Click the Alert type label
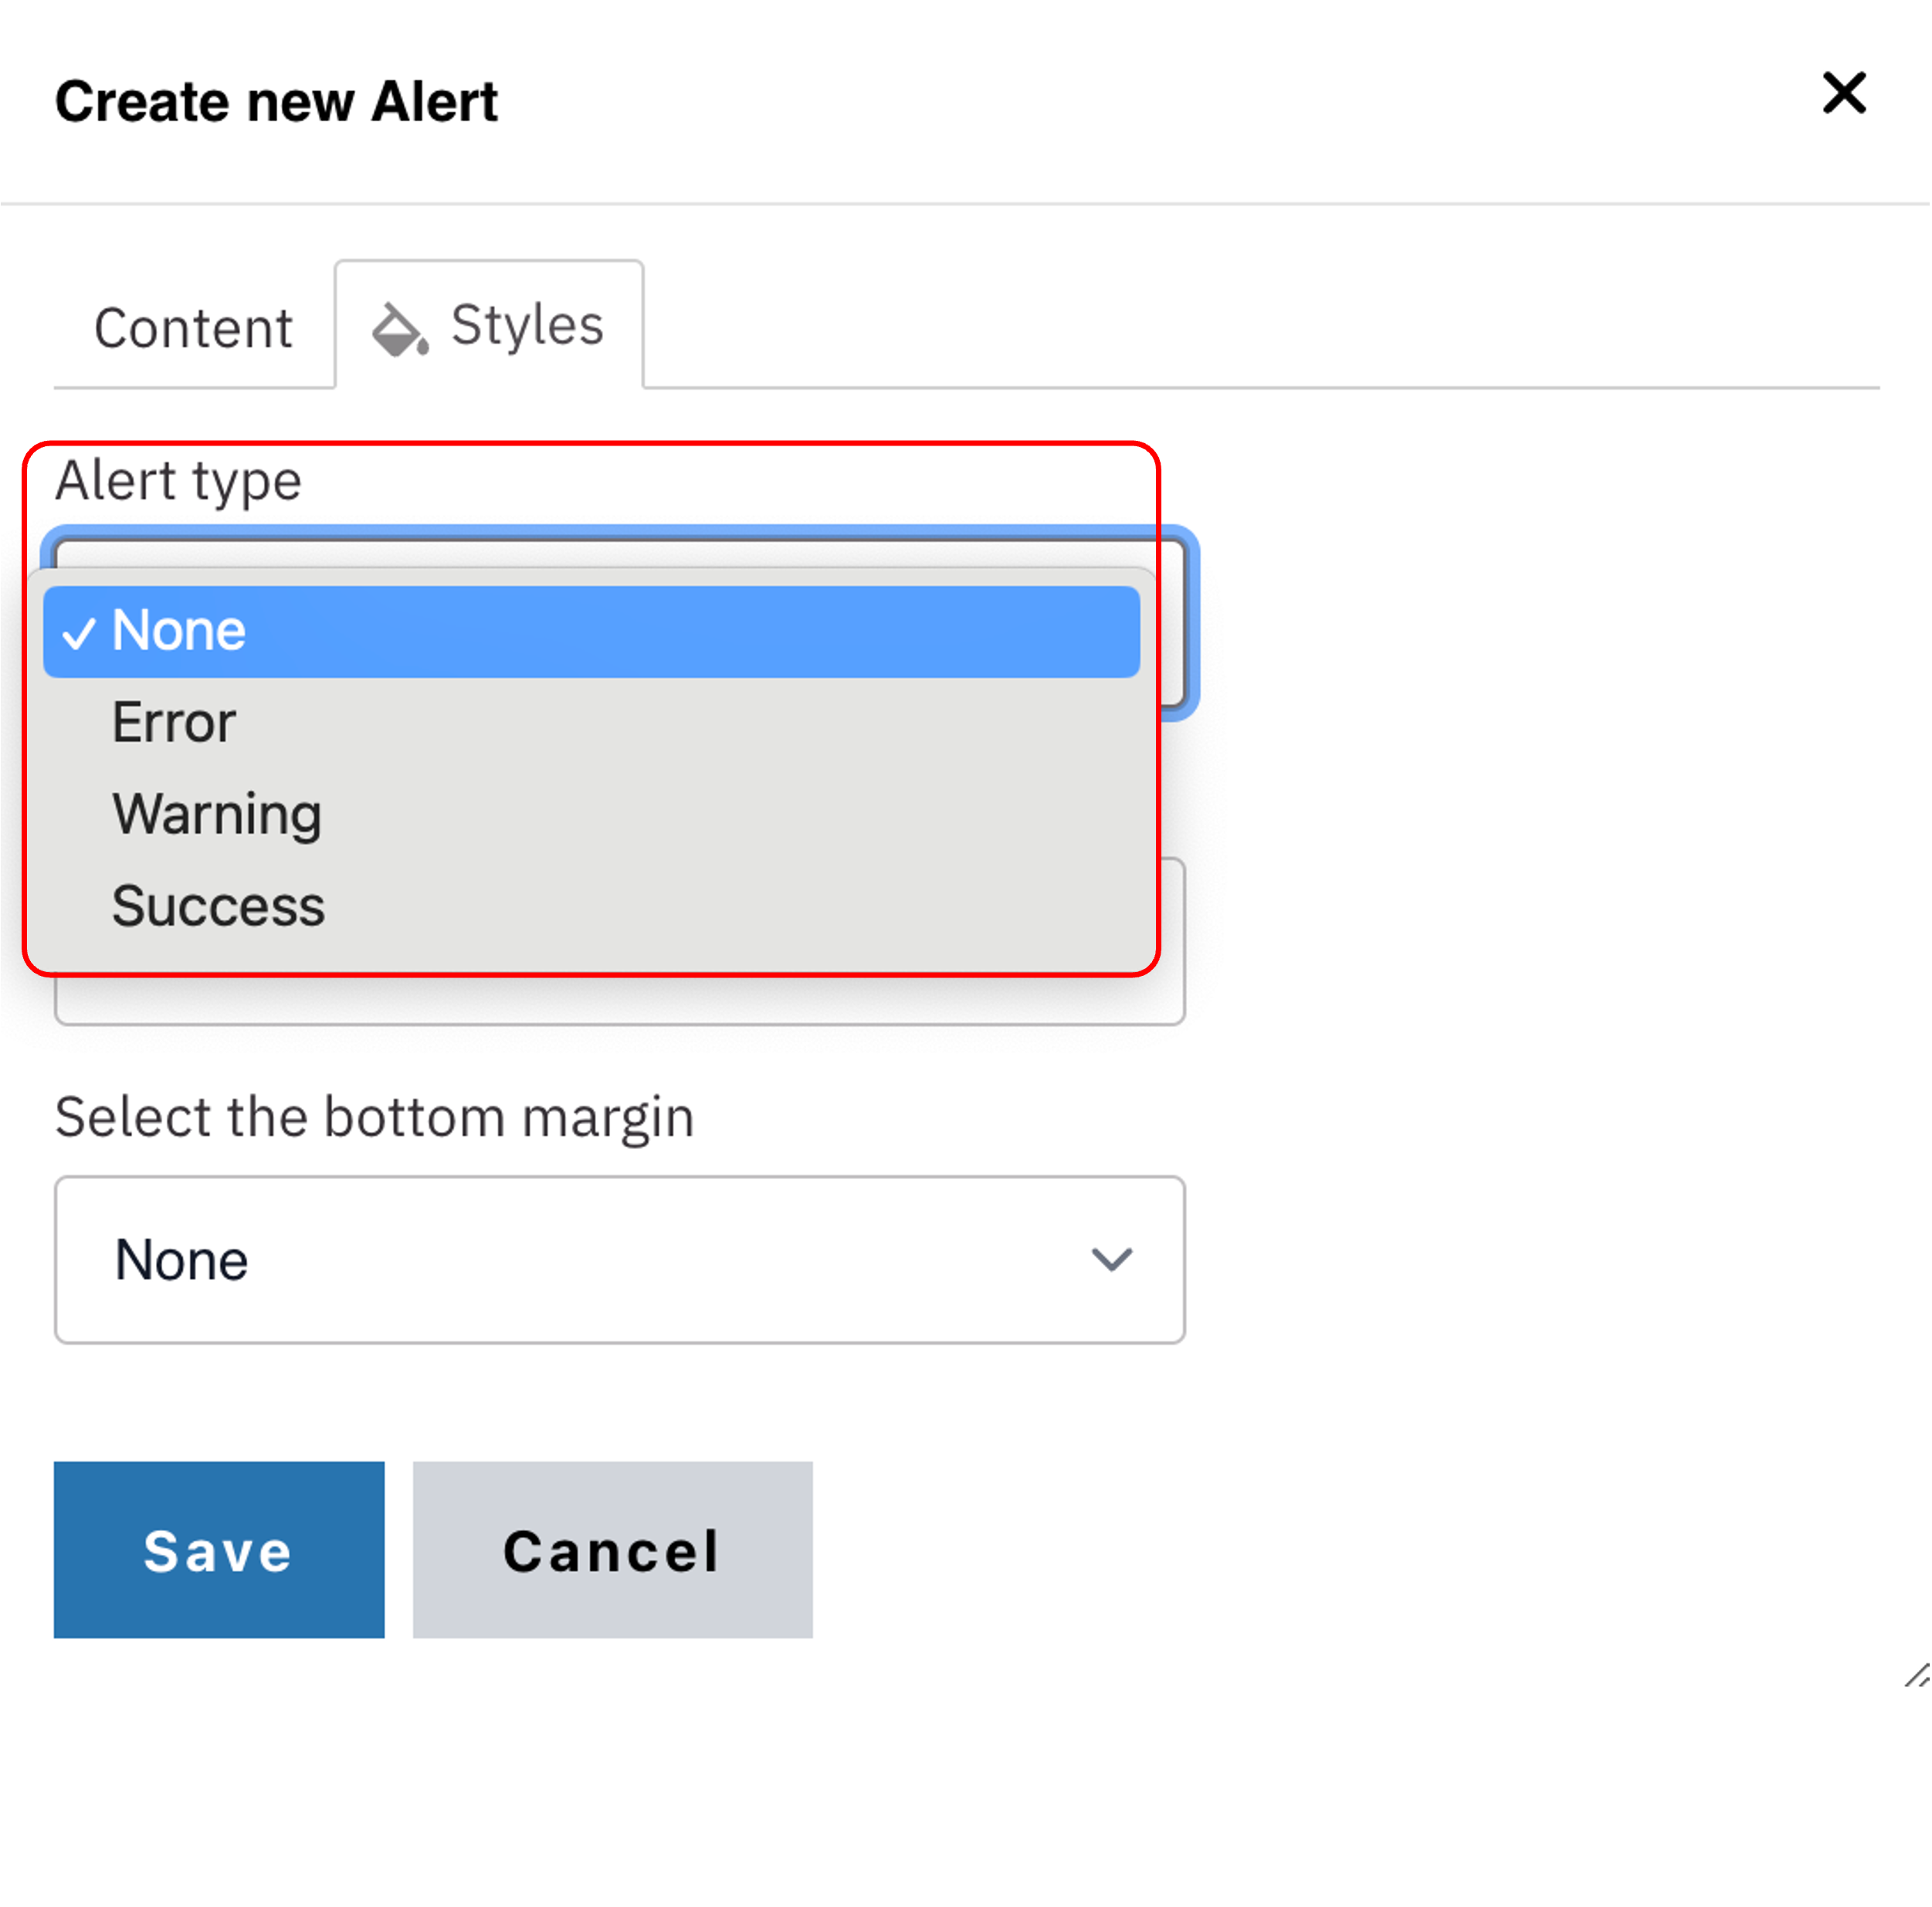The height and width of the screenshot is (1907, 1932). (178, 481)
